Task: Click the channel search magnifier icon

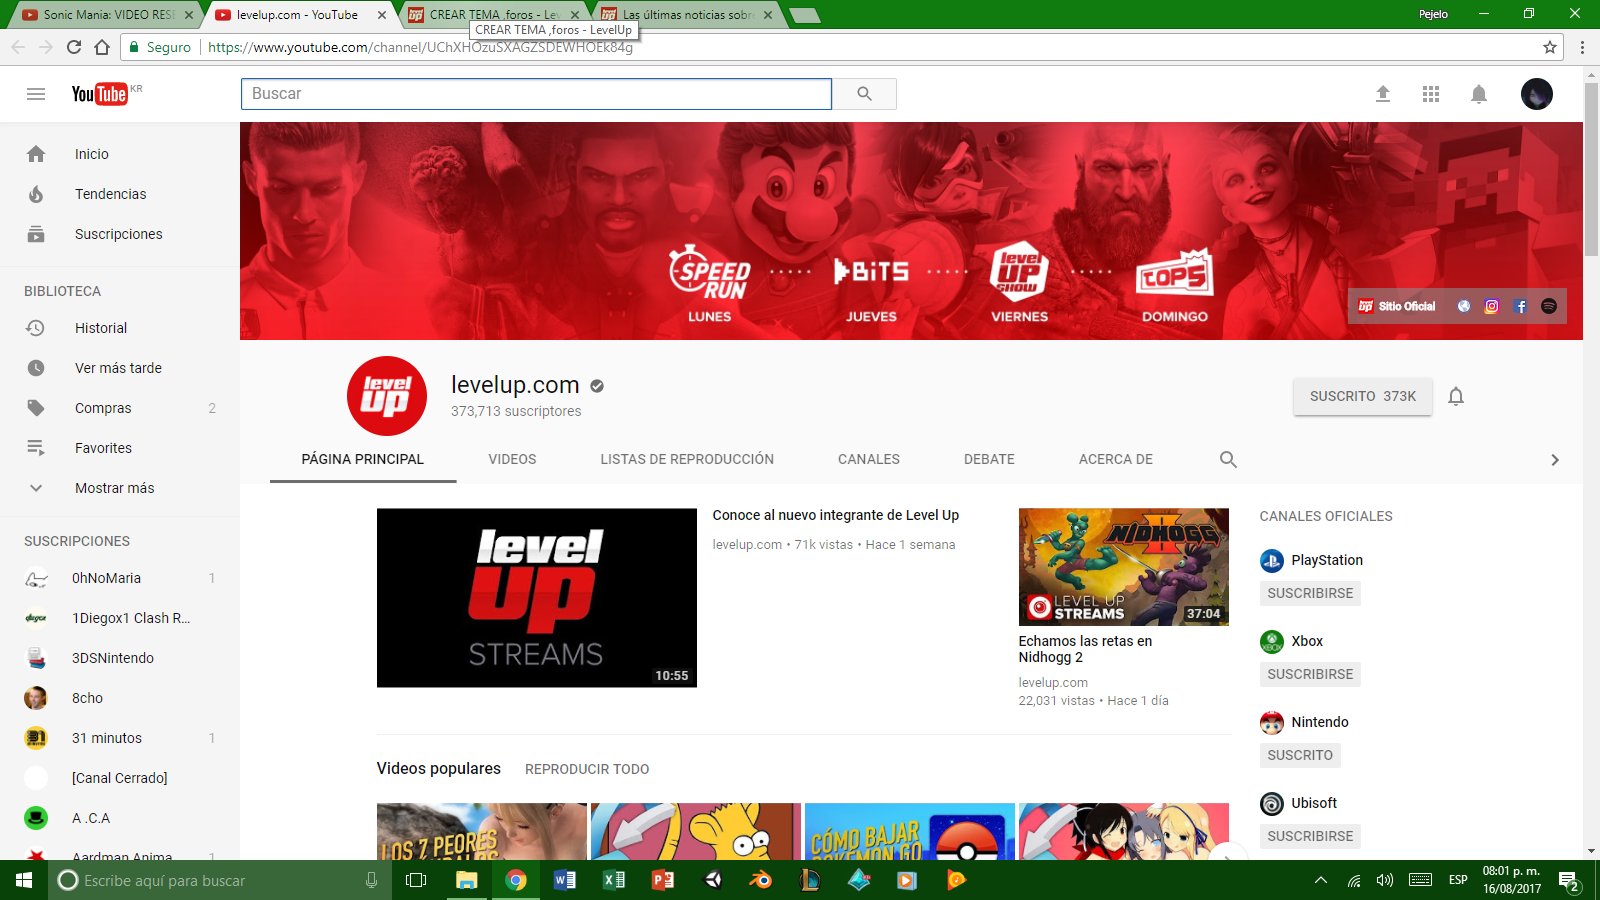Action: (1228, 459)
